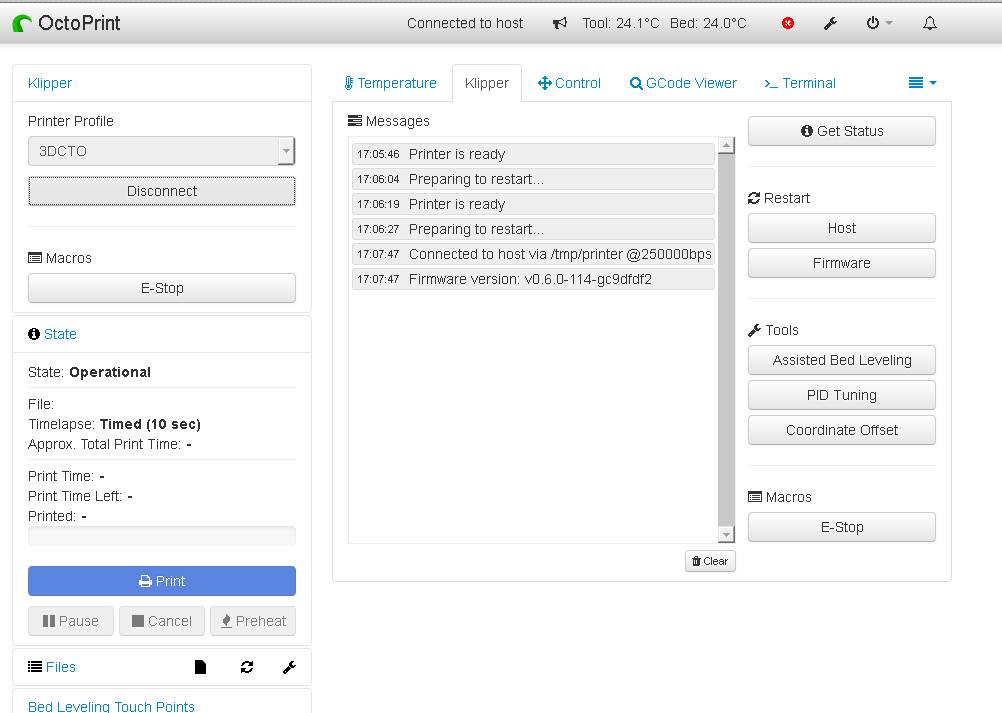The width and height of the screenshot is (1002, 713).
Task: Click the messages scrollbar down arrow
Action: coord(726,534)
